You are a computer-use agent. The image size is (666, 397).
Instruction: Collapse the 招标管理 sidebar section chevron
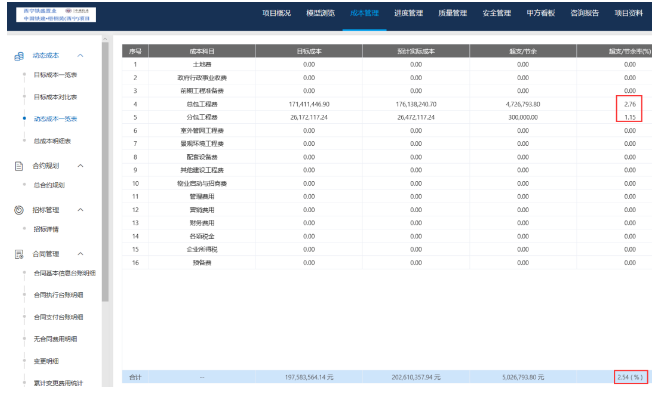[x=80, y=210]
